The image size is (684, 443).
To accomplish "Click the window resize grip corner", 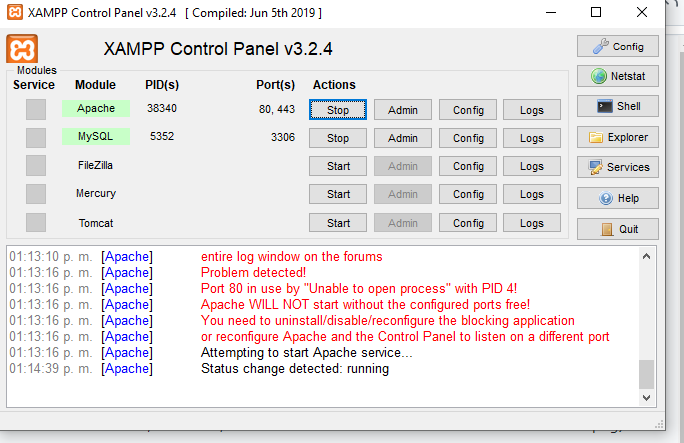I will pos(659,424).
